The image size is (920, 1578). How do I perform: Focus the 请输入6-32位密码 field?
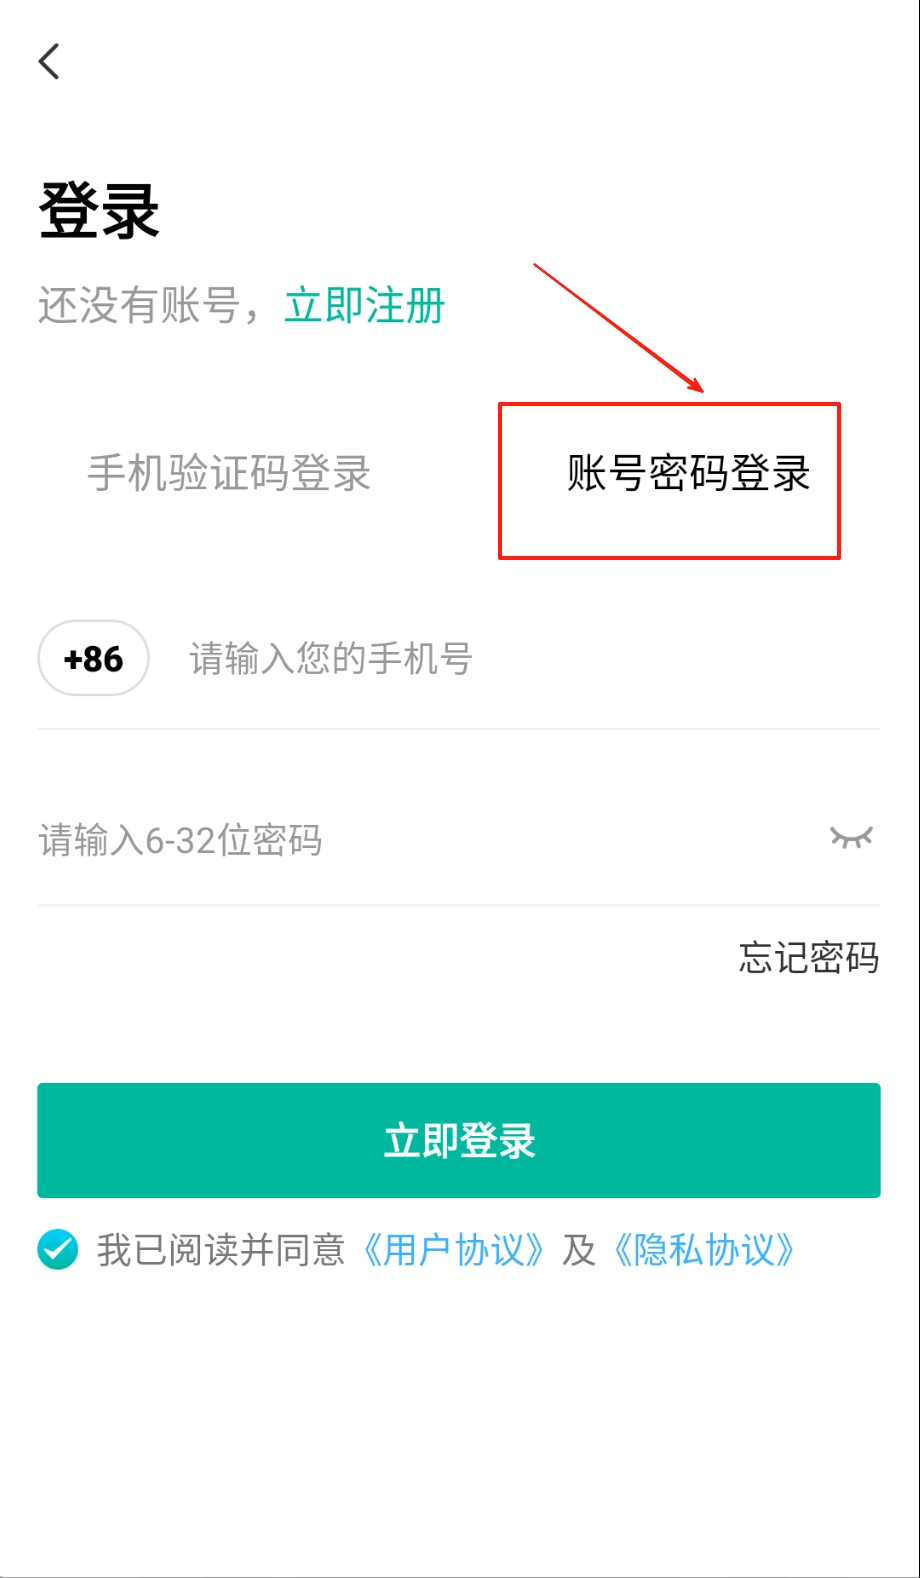[x=430, y=840]
